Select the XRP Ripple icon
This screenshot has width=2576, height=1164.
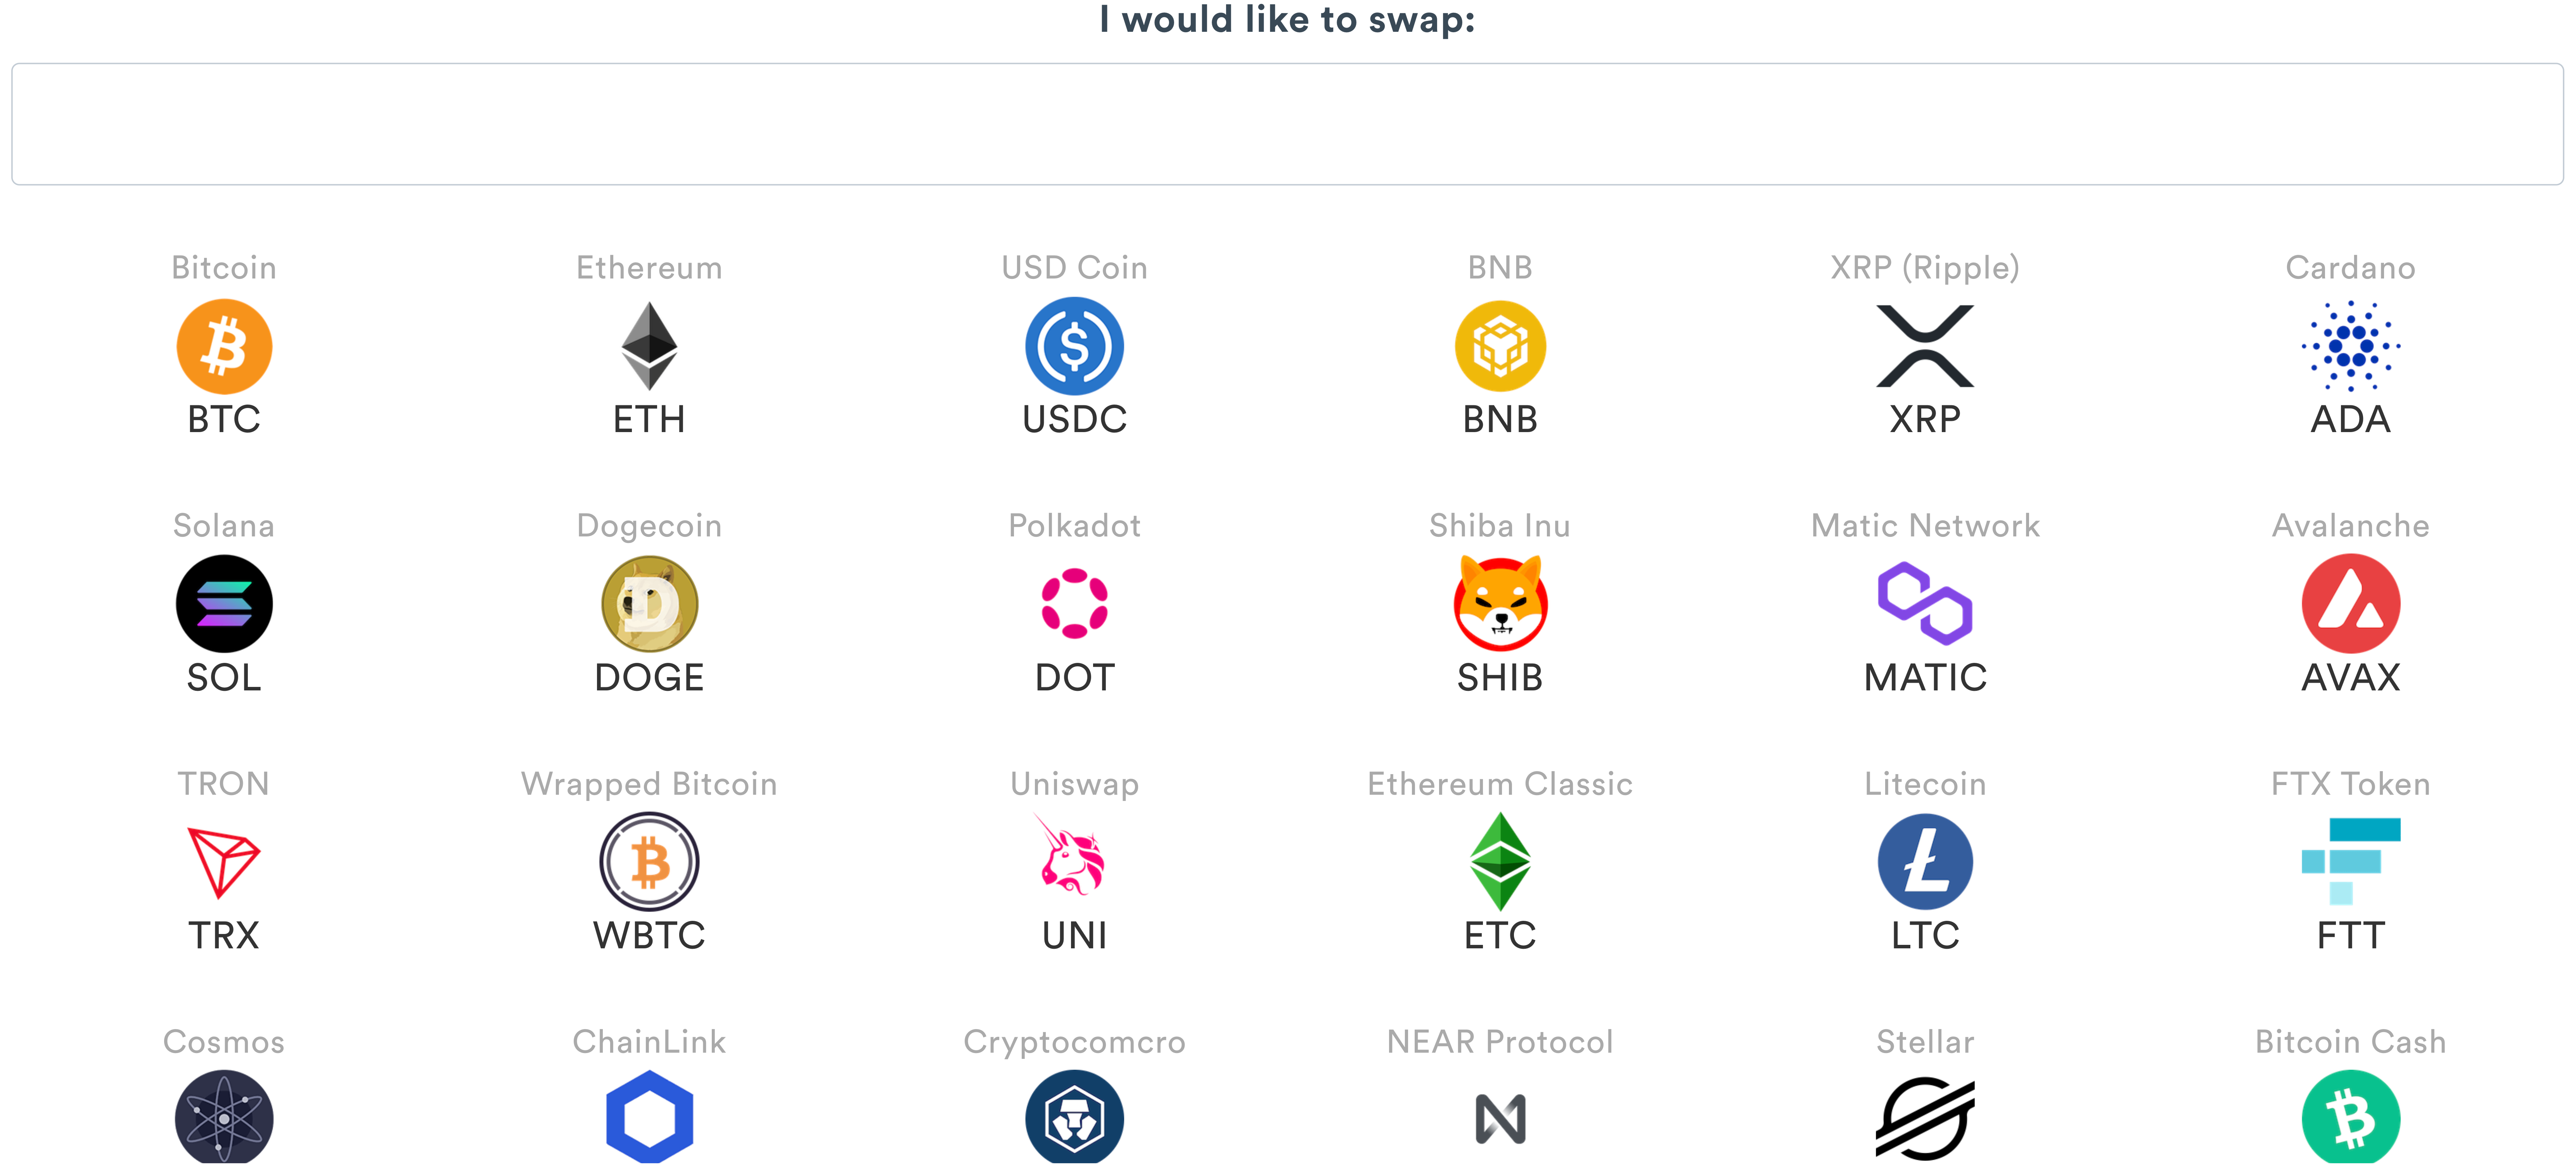click(x=1925, y=346)
